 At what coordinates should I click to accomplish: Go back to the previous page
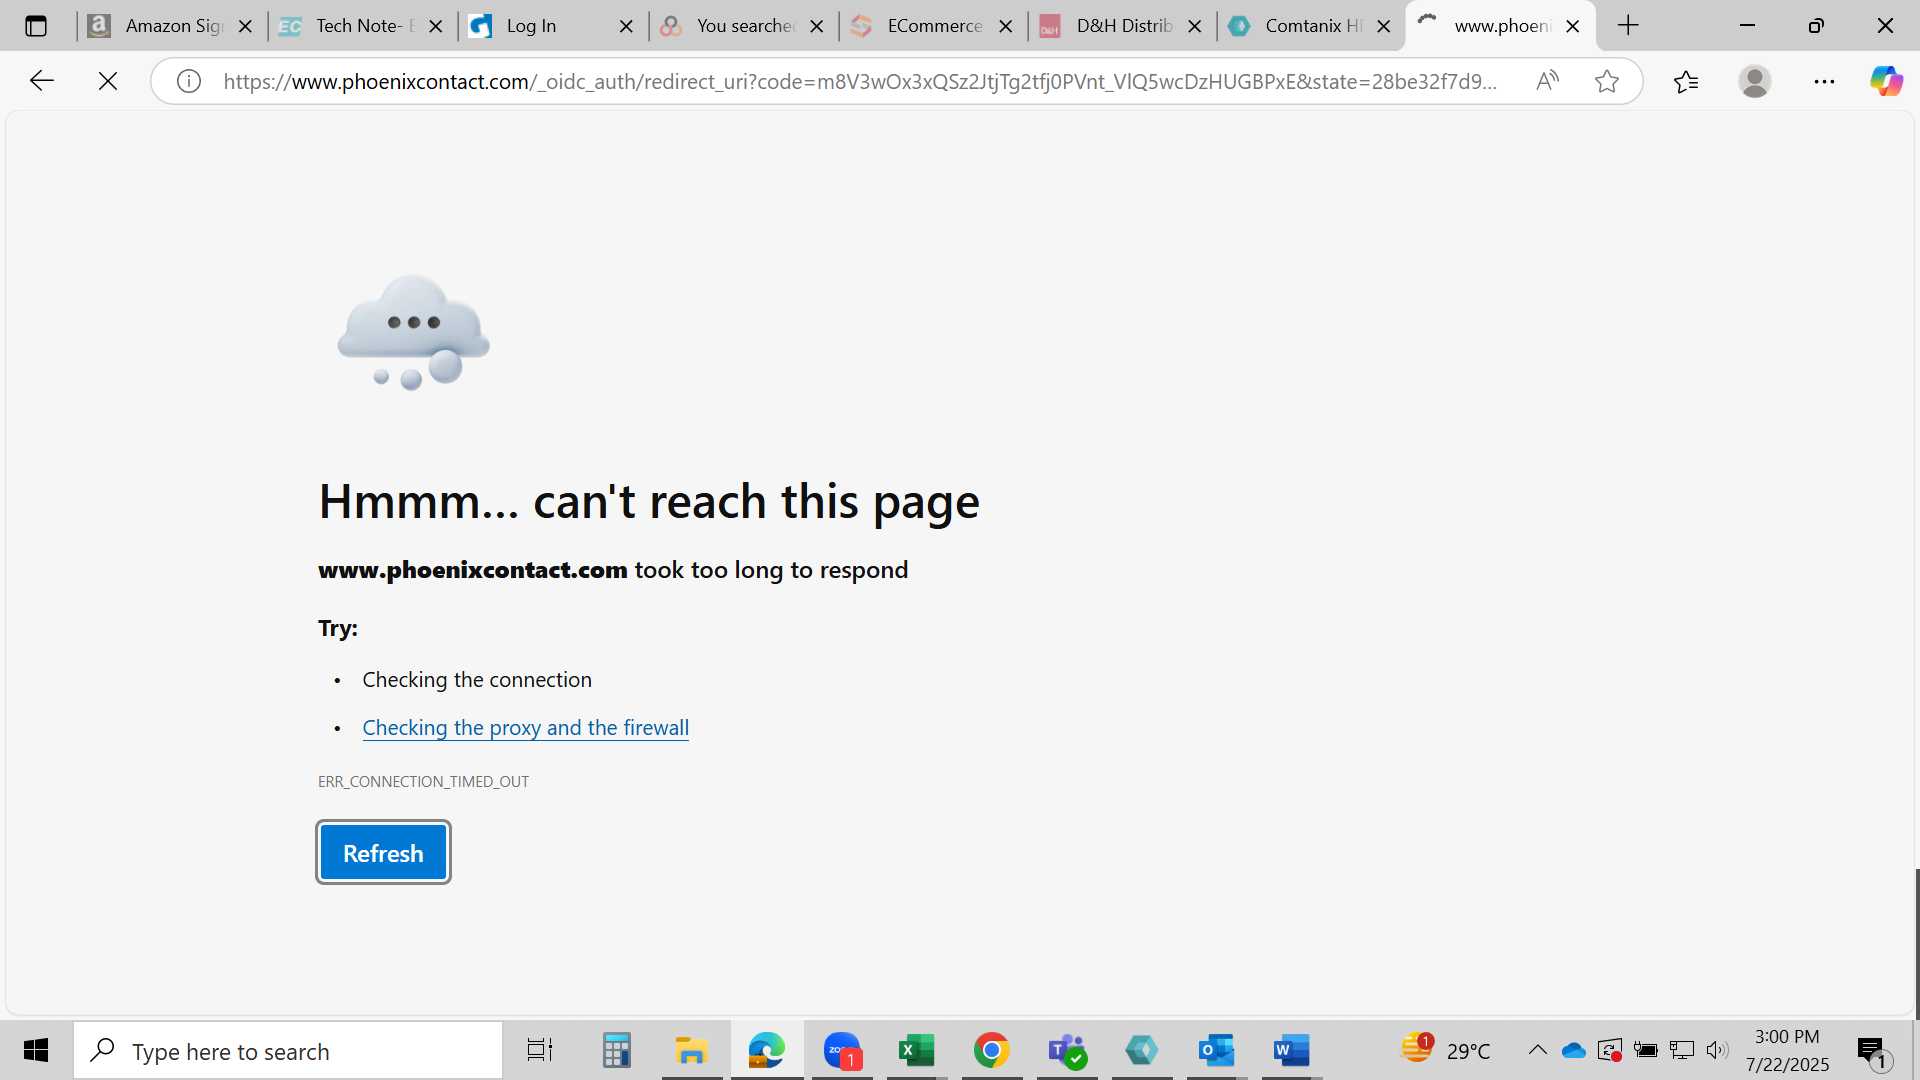click(41, 81)
